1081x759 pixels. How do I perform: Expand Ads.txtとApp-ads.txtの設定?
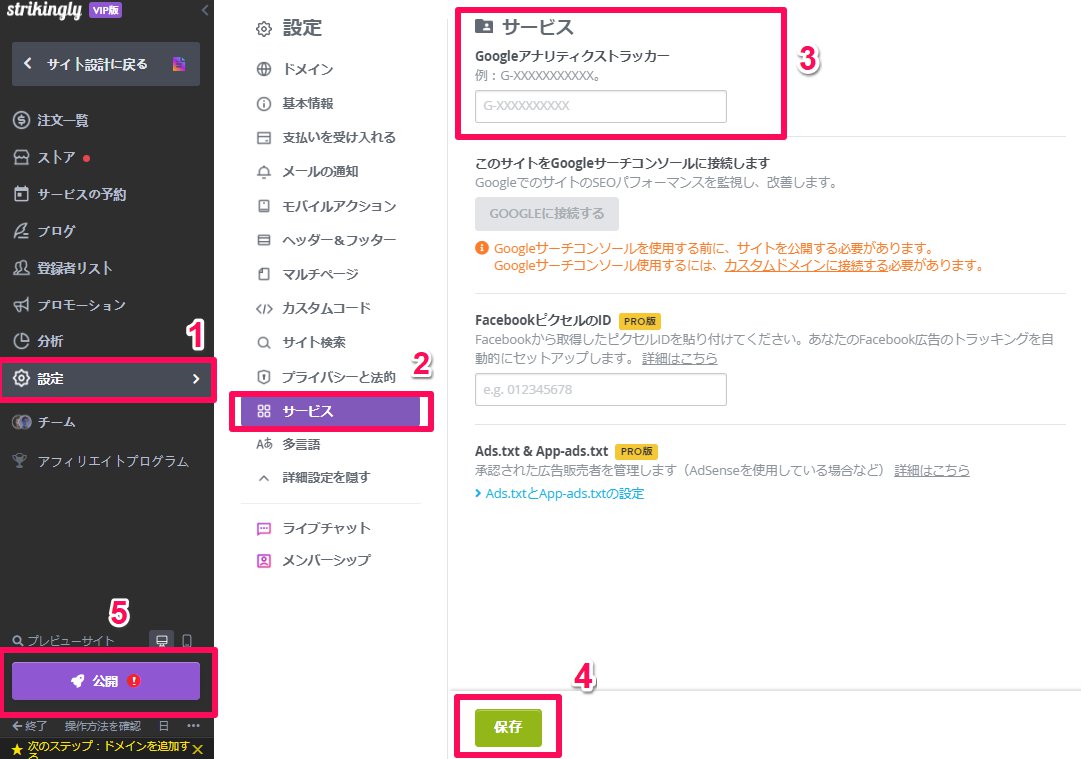[x=560, y=494]
